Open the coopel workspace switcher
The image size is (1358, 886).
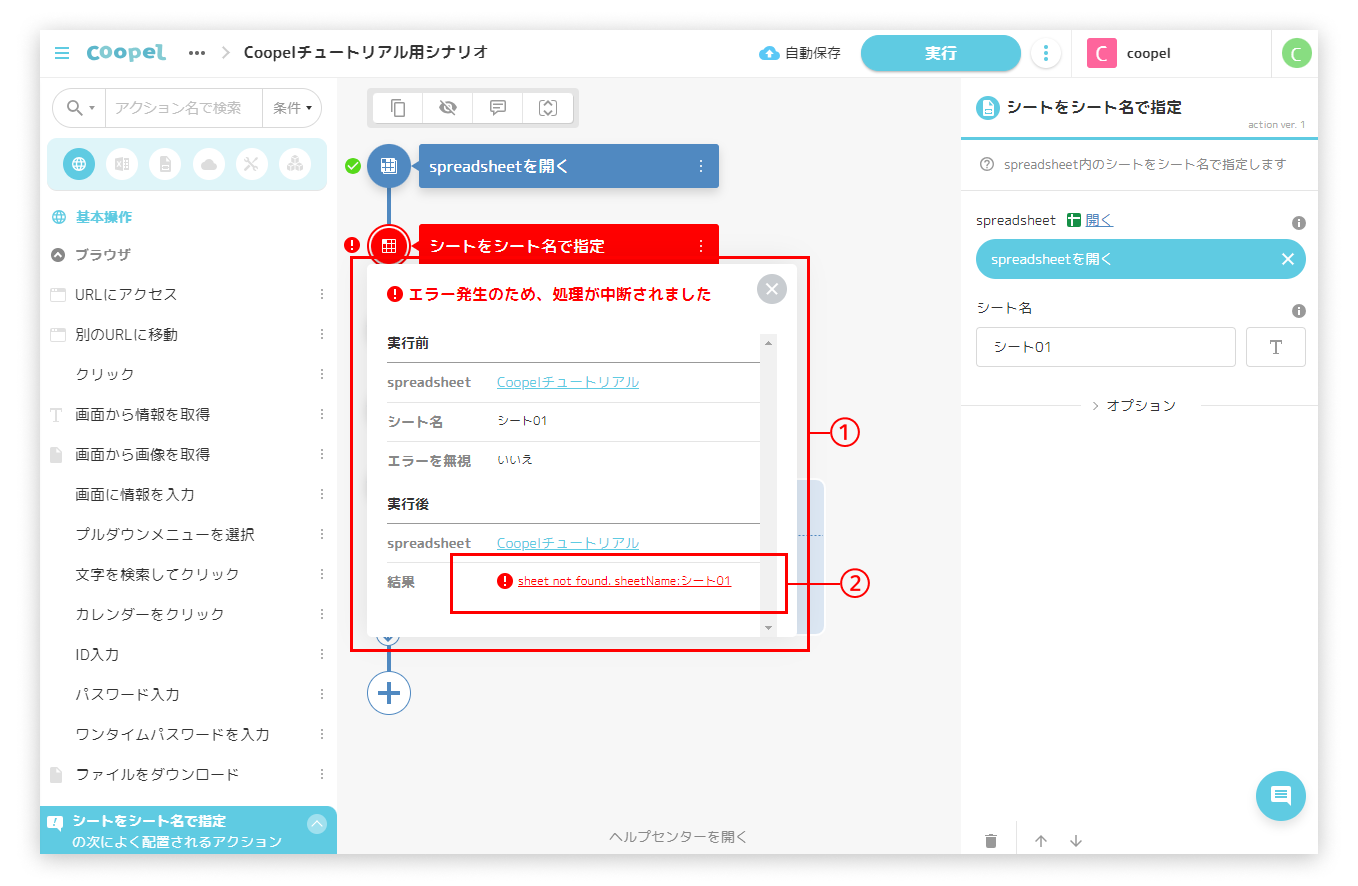pos(1170,53)
